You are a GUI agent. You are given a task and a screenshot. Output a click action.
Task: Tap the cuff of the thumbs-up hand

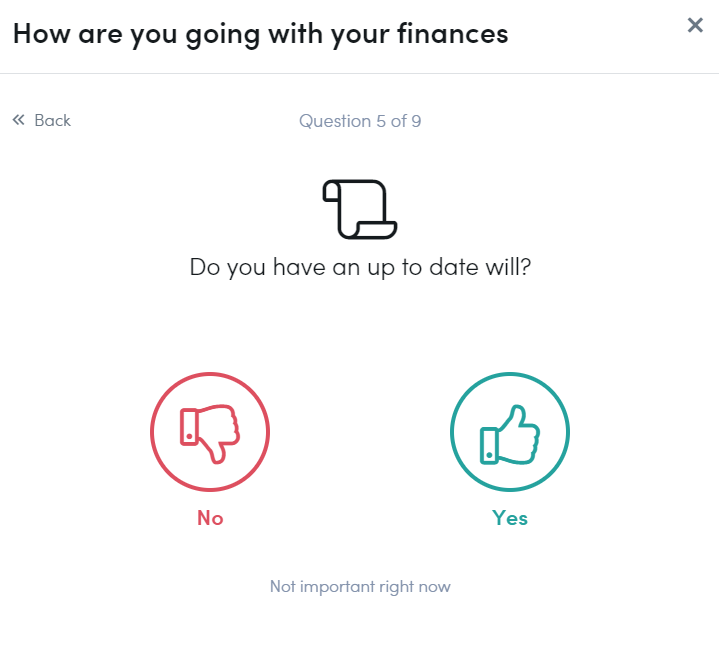[489, 446]
